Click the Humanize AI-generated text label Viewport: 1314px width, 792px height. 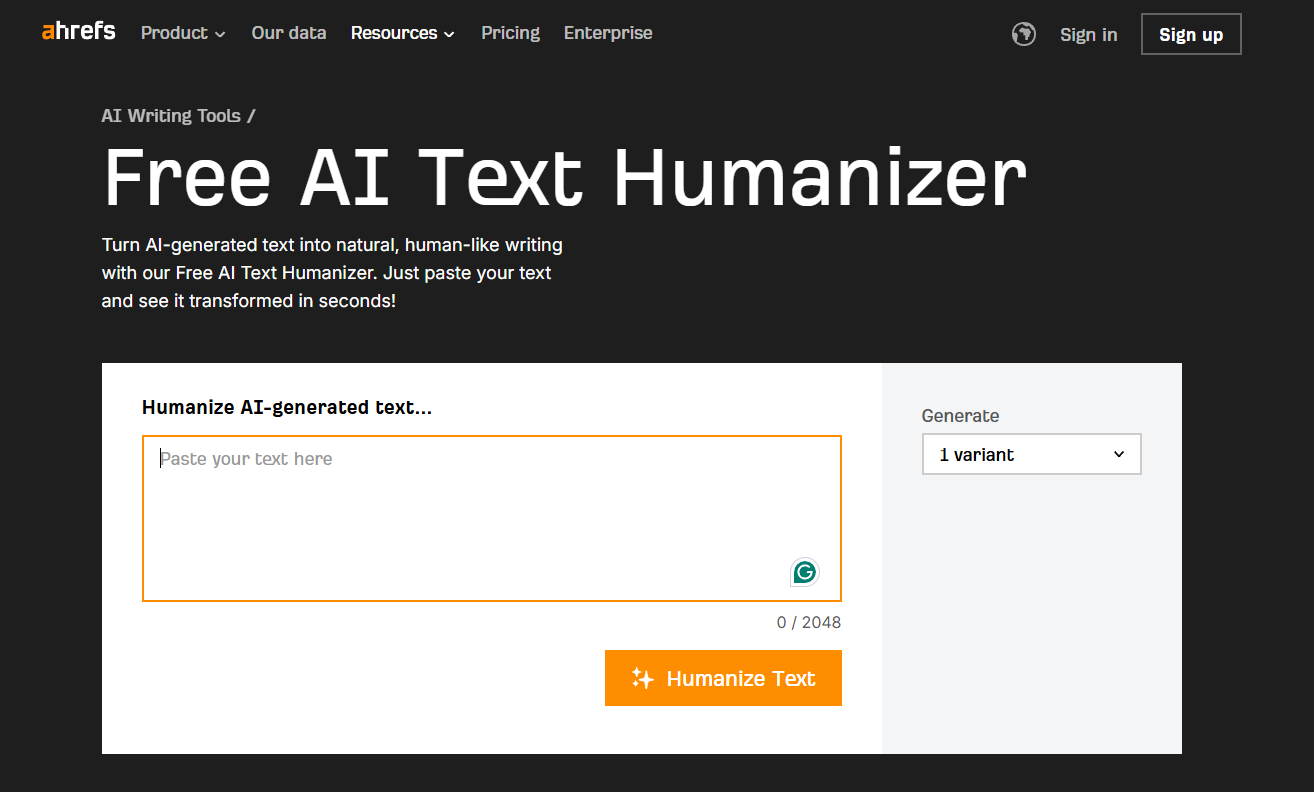tap(287, 407)
